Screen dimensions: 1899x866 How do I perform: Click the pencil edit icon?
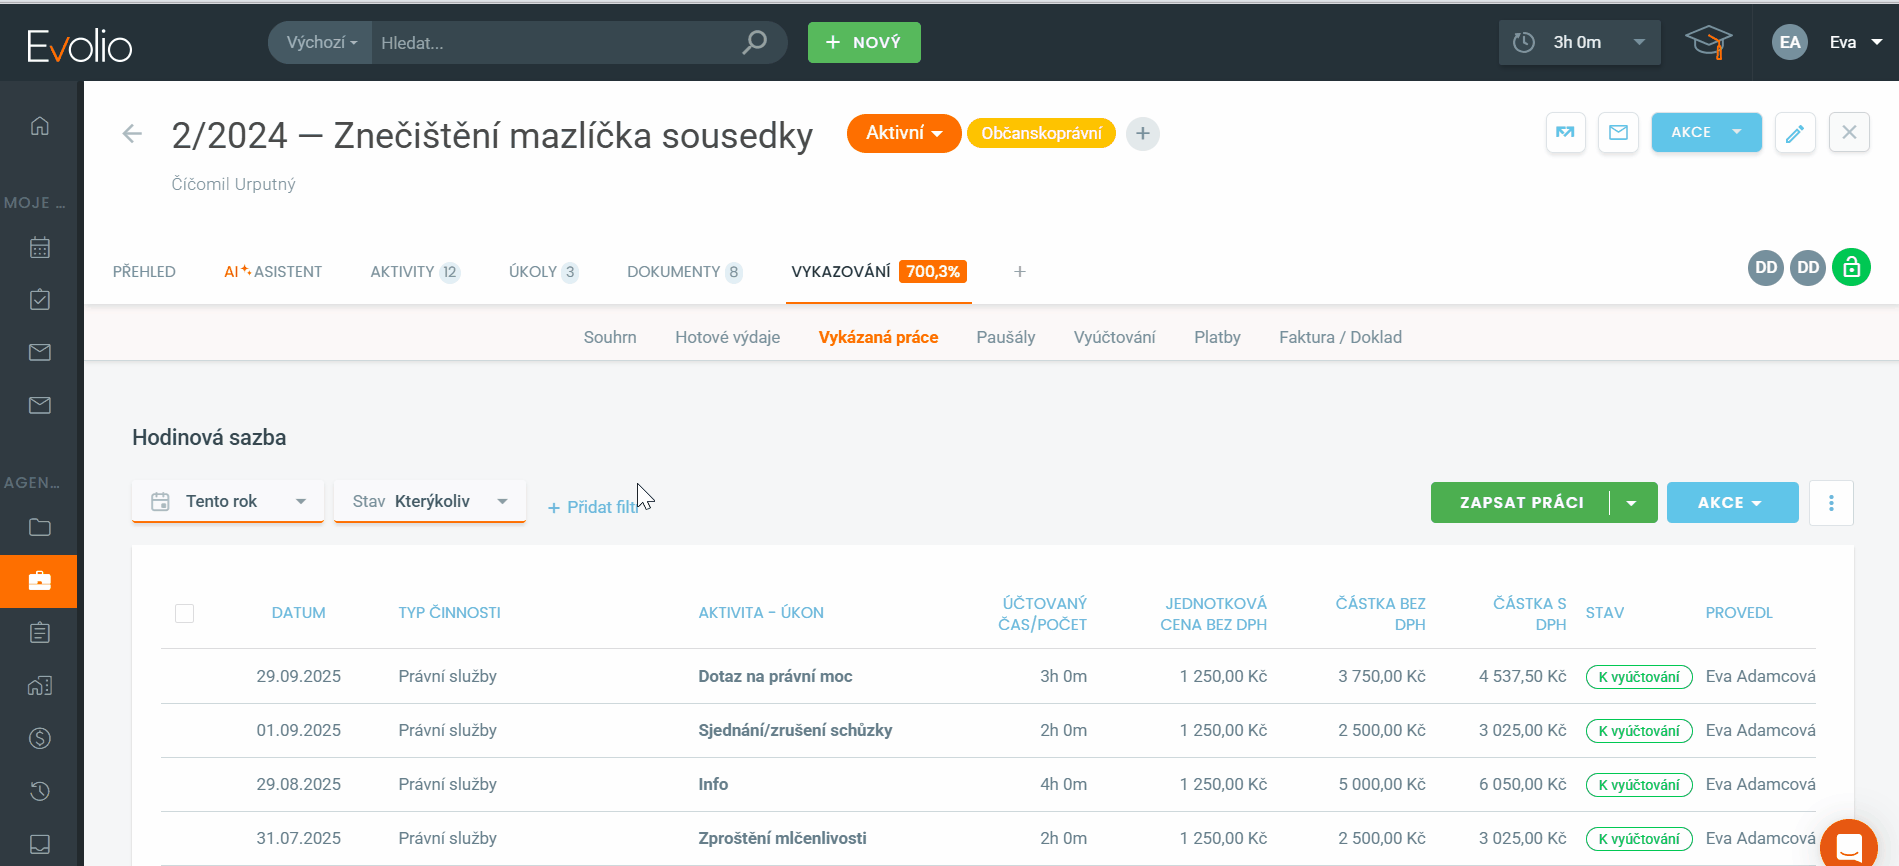click(x=1795, y=133)
